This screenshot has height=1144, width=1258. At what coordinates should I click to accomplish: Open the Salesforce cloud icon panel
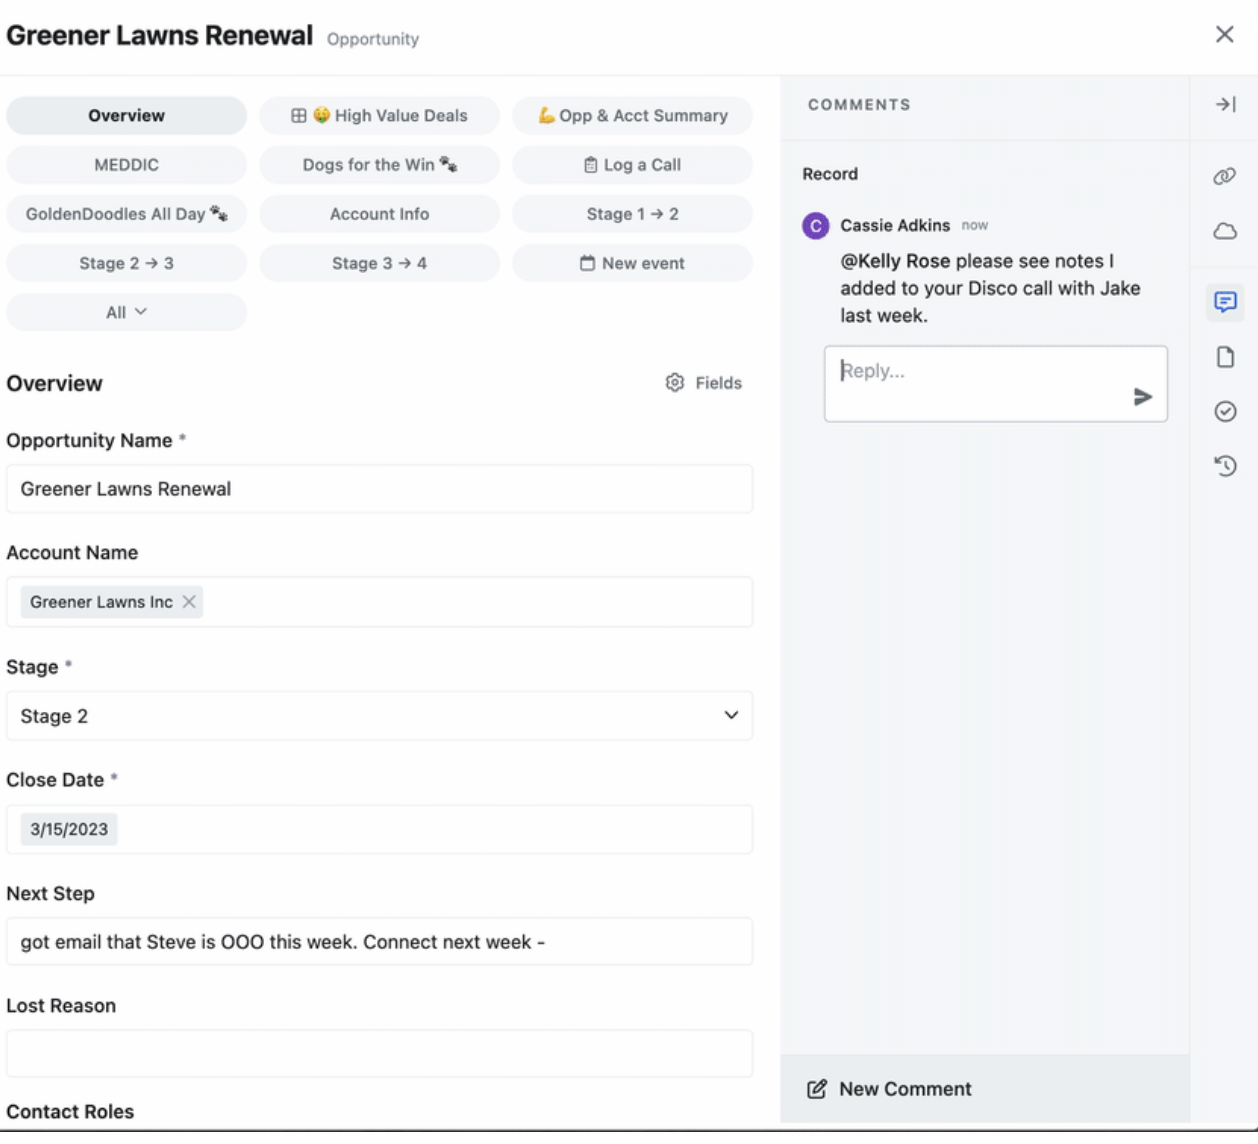[x=1225, y=231]
